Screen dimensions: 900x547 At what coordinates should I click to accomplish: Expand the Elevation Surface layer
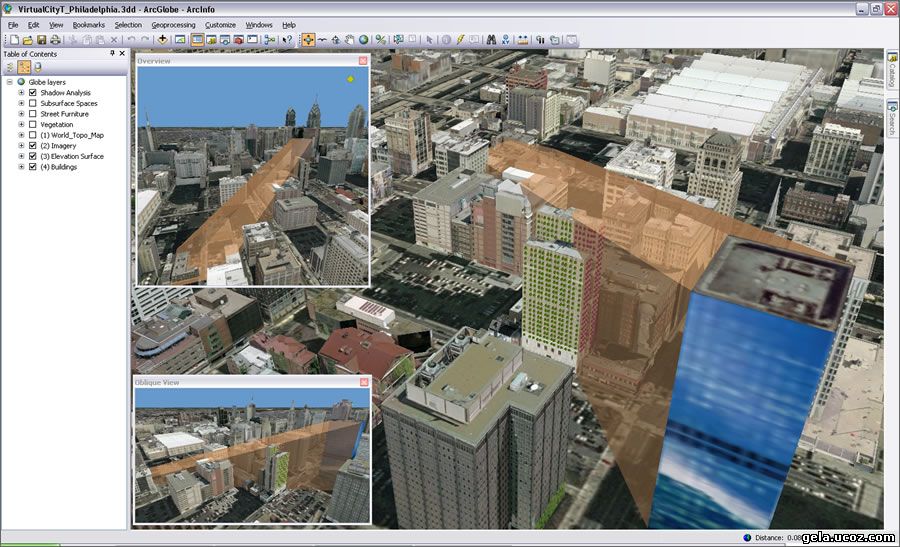point(21,156)
